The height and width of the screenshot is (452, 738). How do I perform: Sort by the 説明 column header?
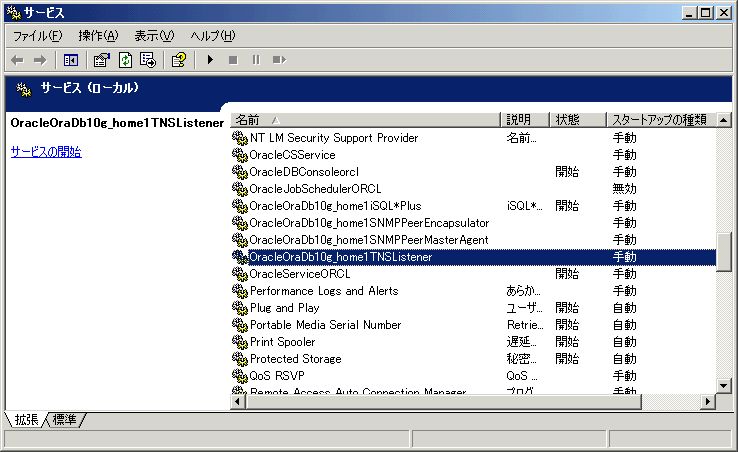525,120
